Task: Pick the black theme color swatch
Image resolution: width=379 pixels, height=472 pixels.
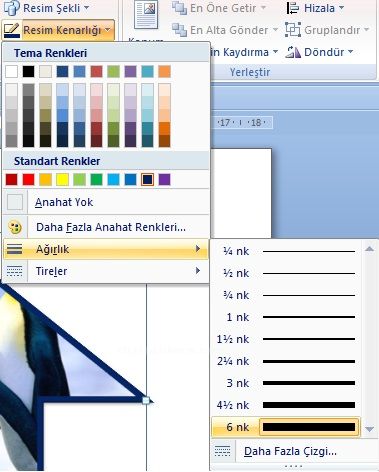Action: point(29,71)
